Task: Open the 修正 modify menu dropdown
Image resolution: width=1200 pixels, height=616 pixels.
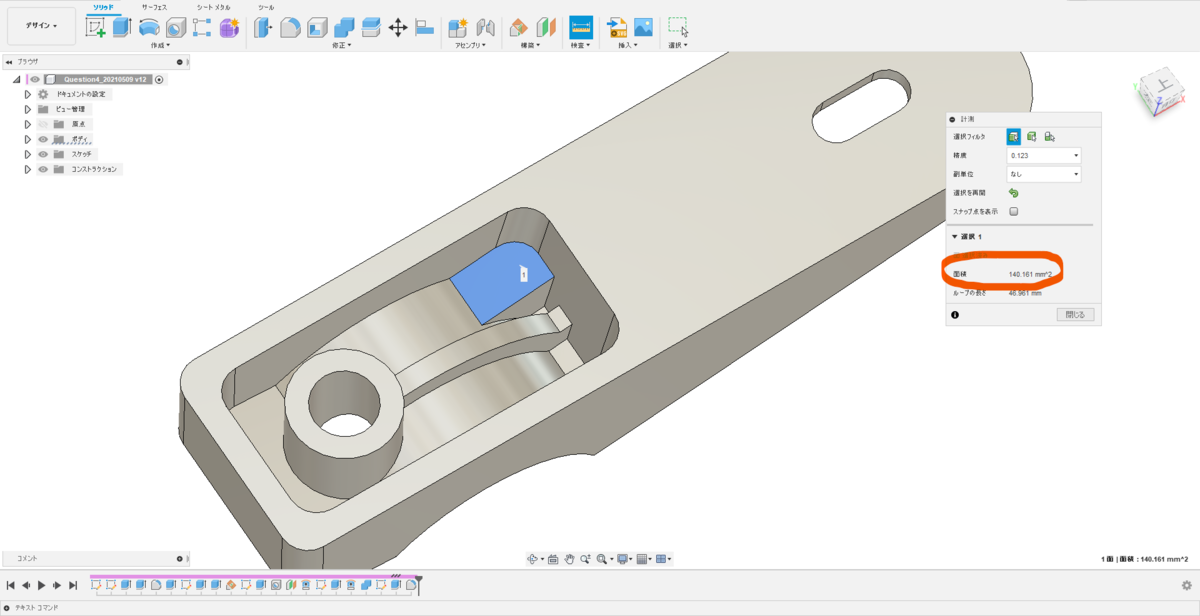Action: [344, 45]
